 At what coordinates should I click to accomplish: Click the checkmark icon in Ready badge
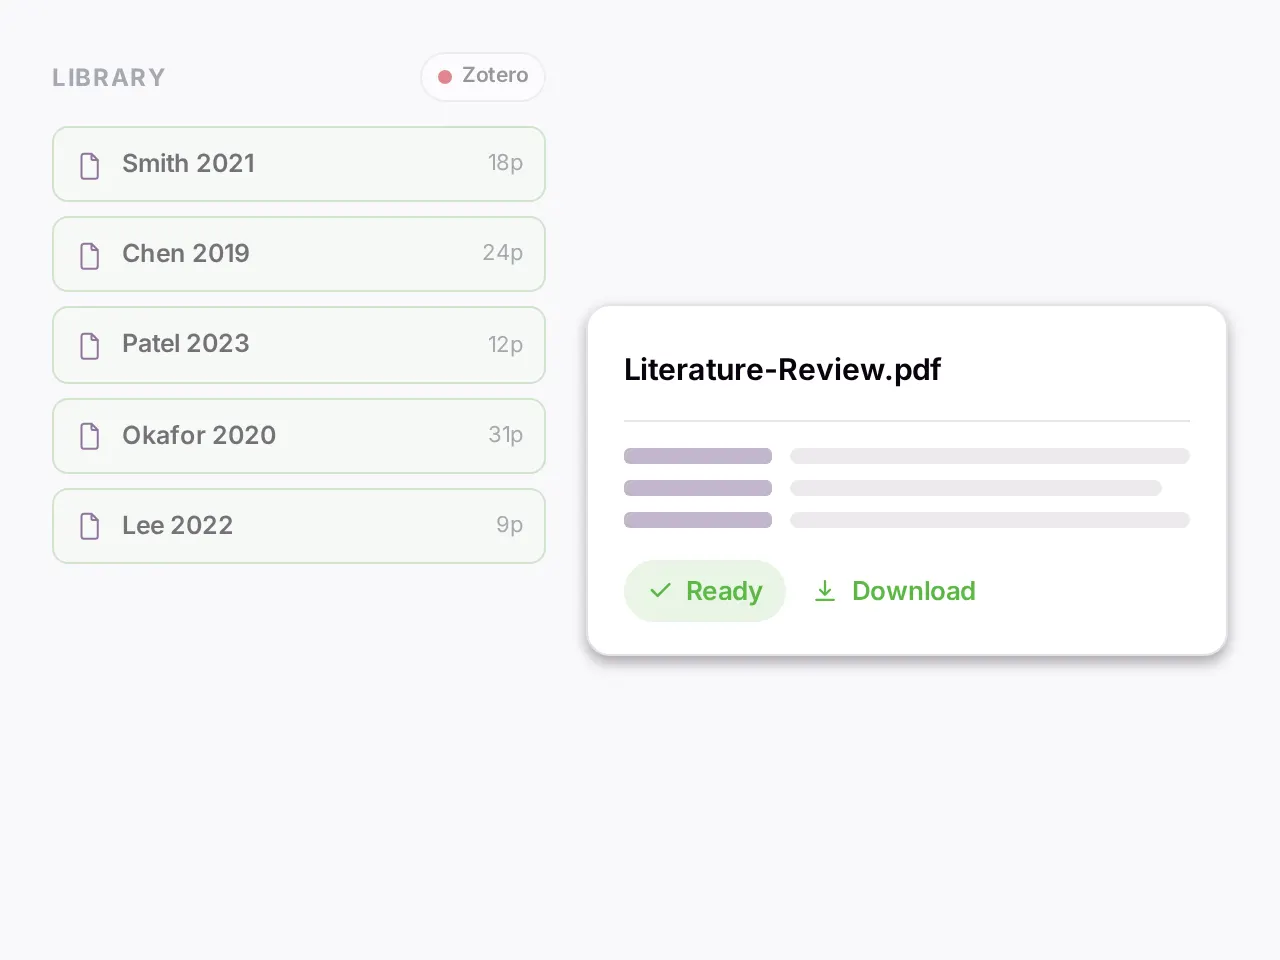(x=660, y=591)
